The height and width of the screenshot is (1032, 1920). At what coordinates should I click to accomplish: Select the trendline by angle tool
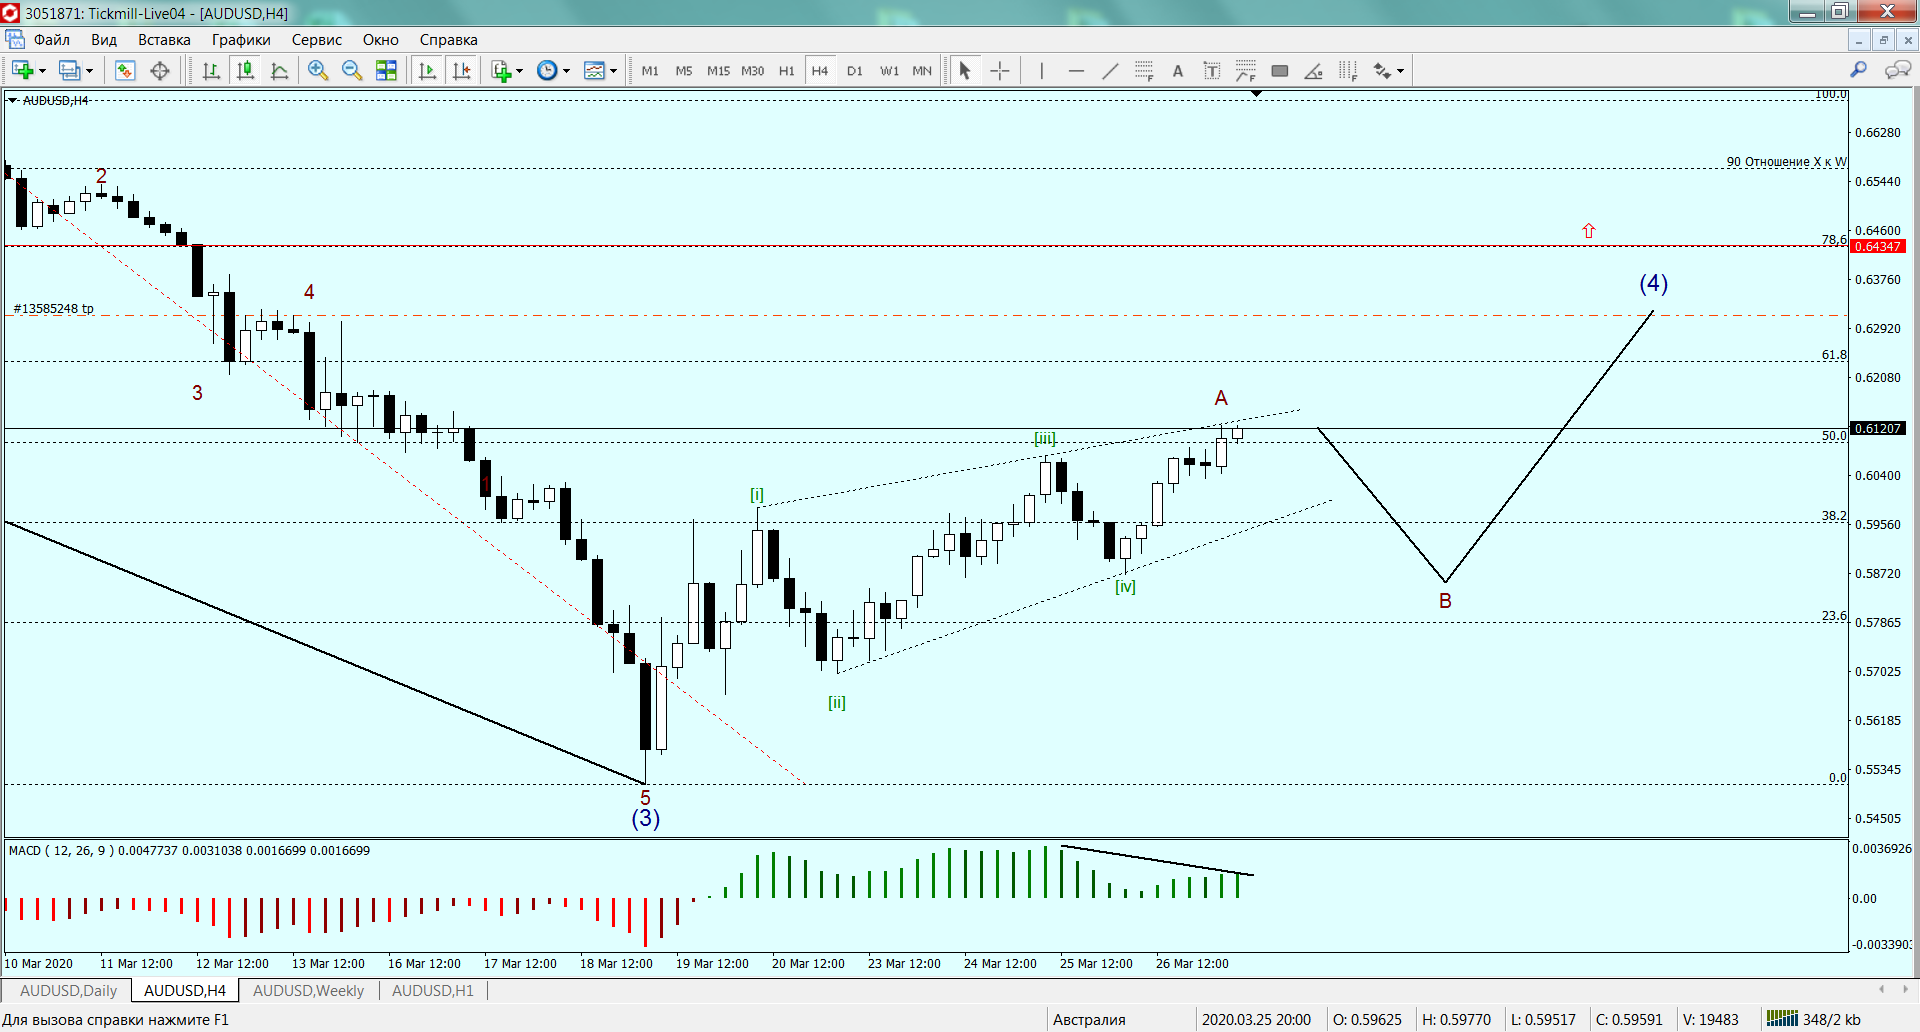[1314, 70]
